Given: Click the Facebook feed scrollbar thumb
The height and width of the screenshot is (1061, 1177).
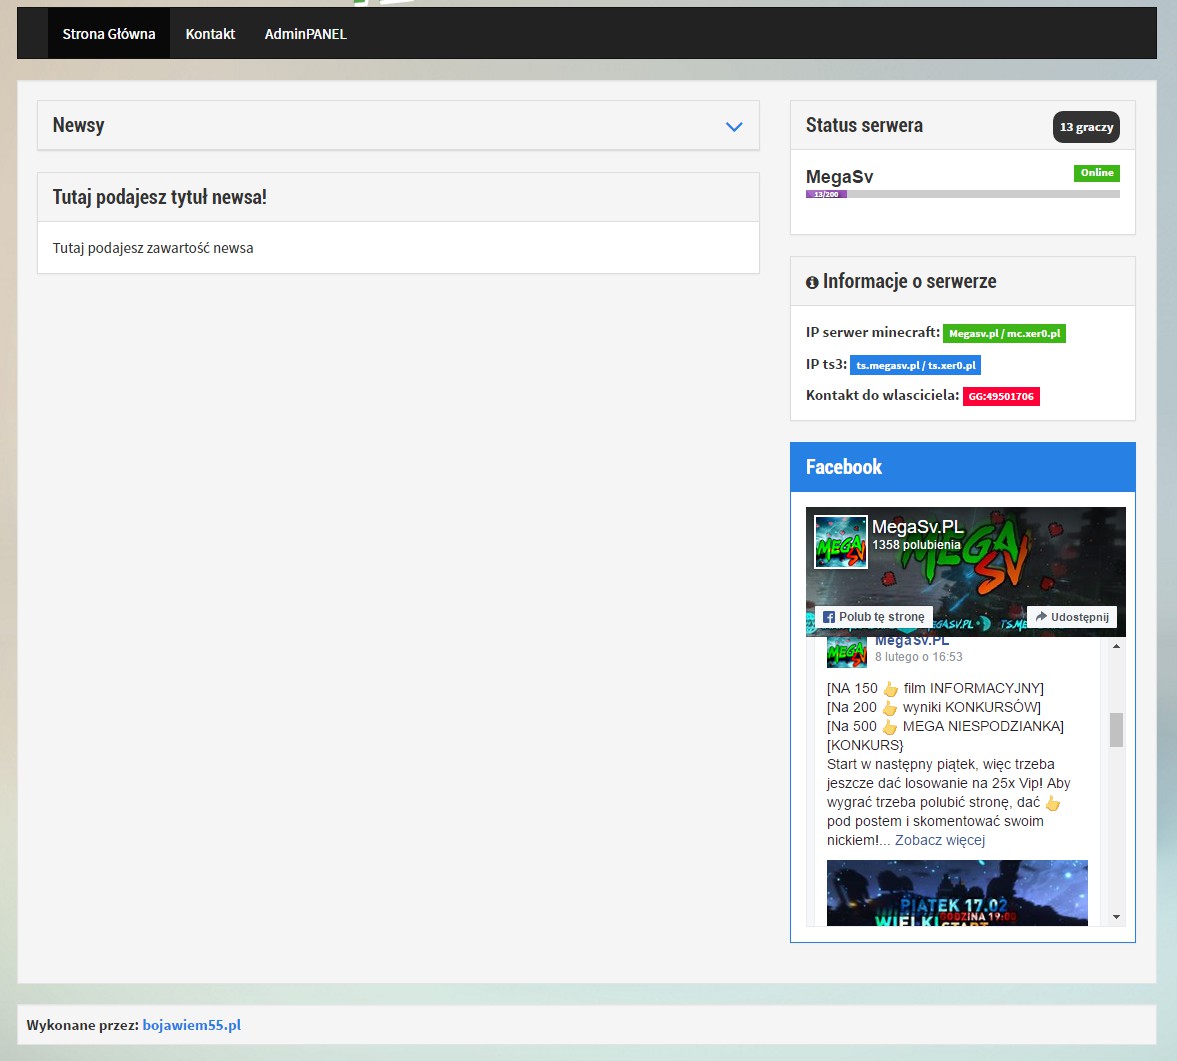Looking at the screenshot, I should tap(1116, 729).
